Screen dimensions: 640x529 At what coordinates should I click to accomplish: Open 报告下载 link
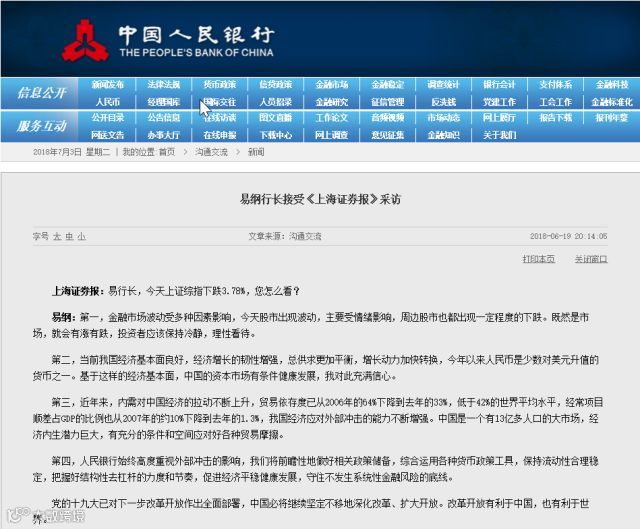pos(556,118)
